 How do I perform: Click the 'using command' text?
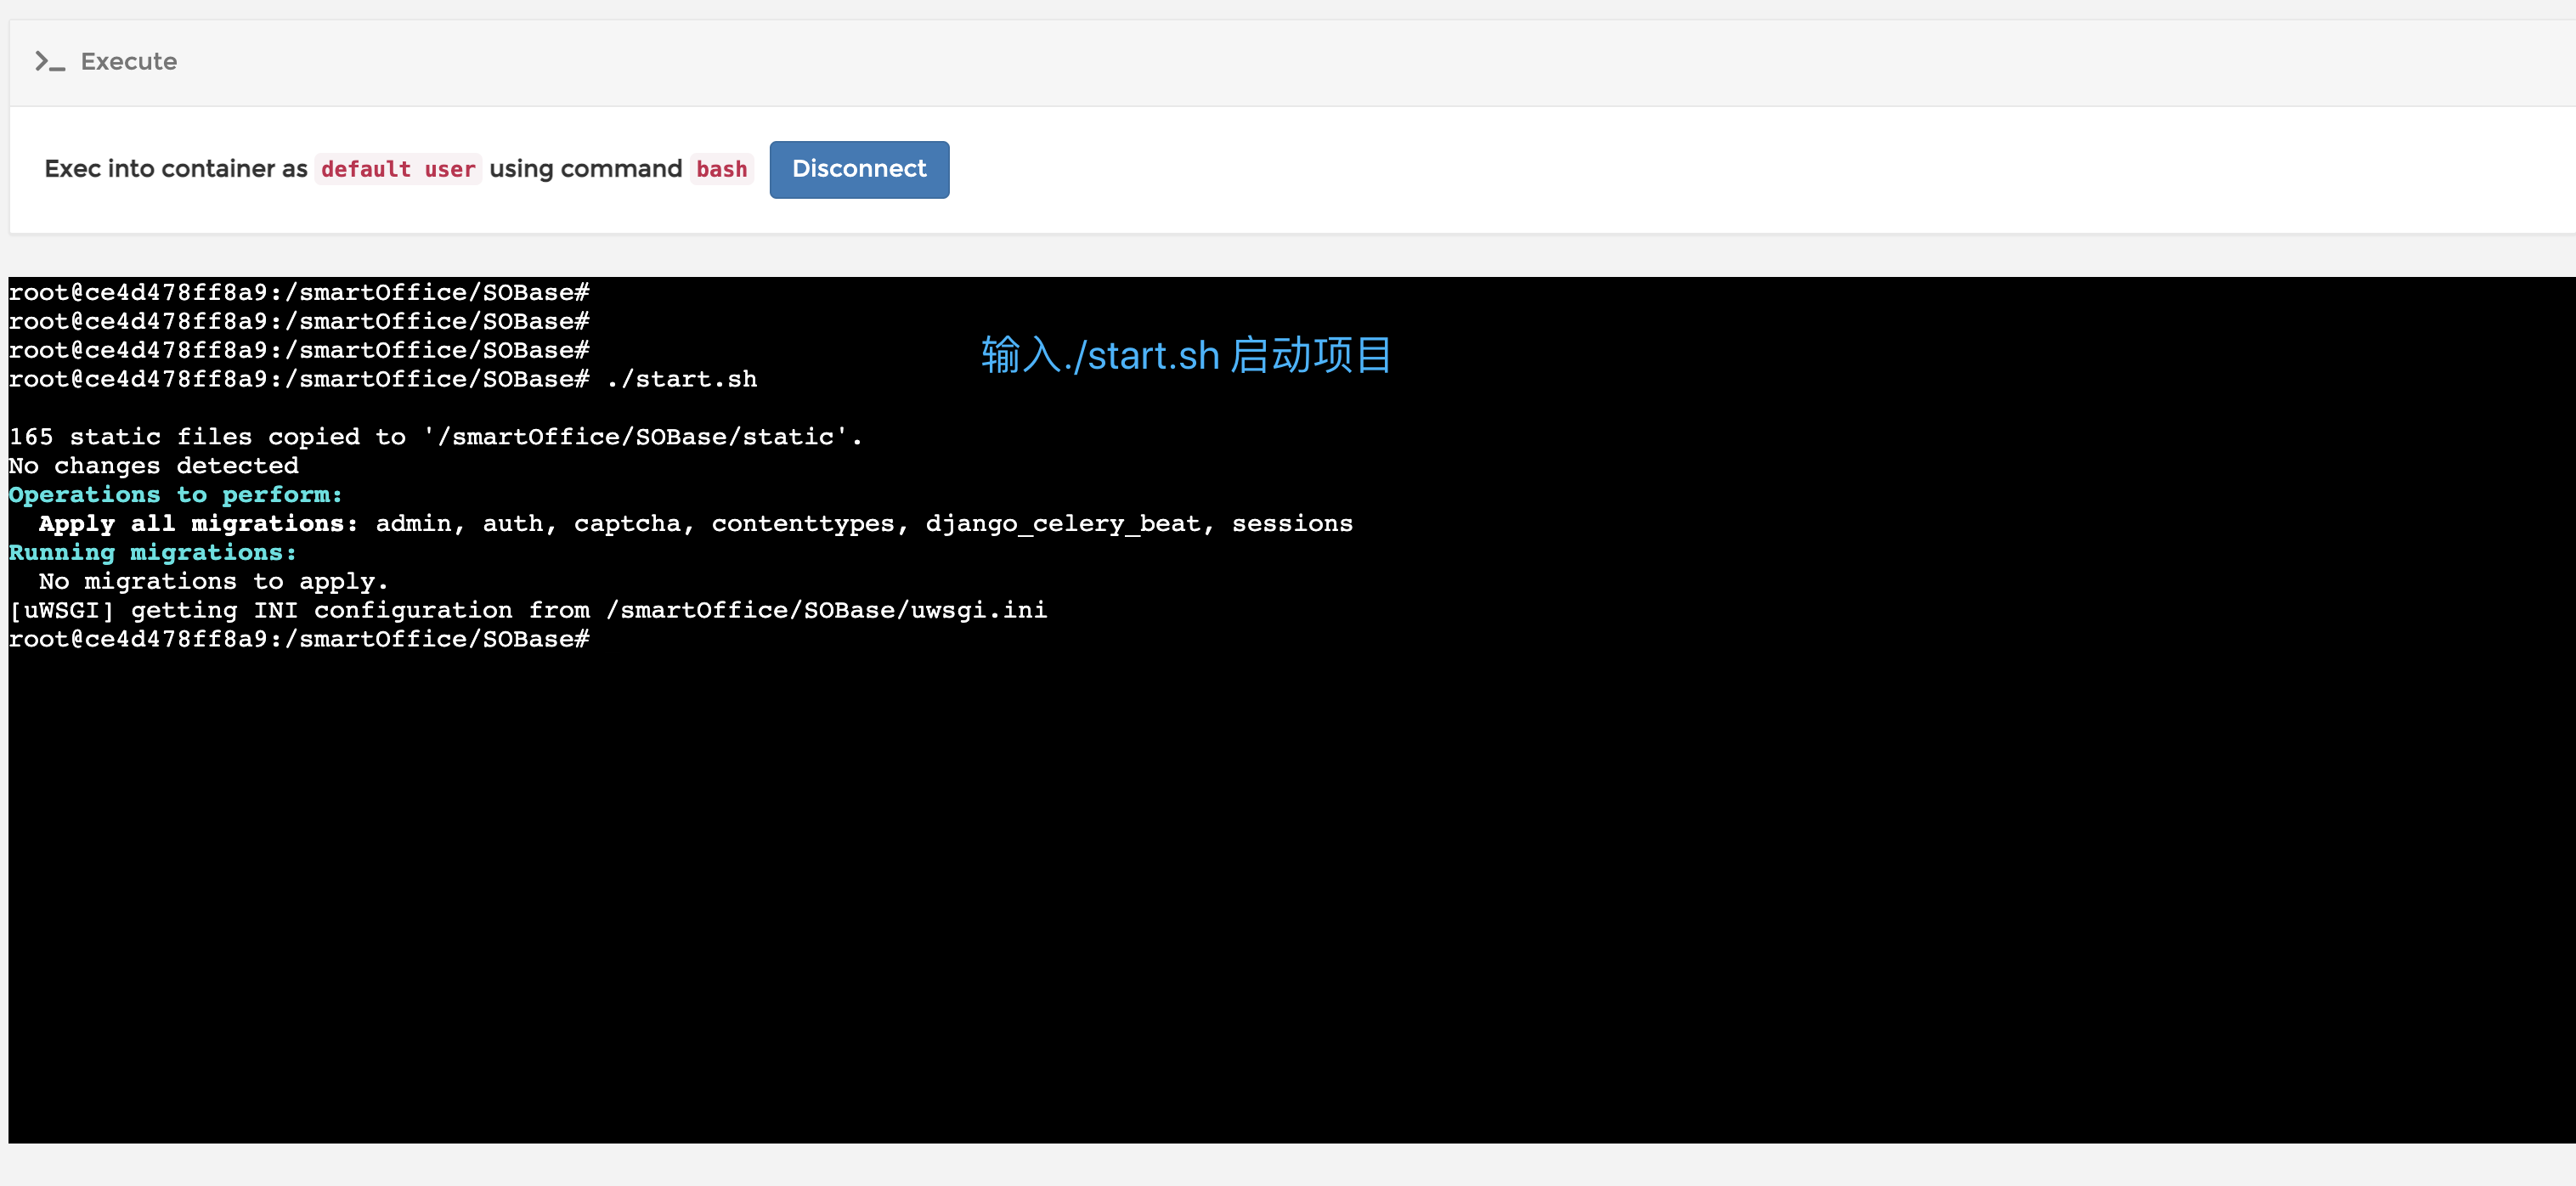[586, 169]
